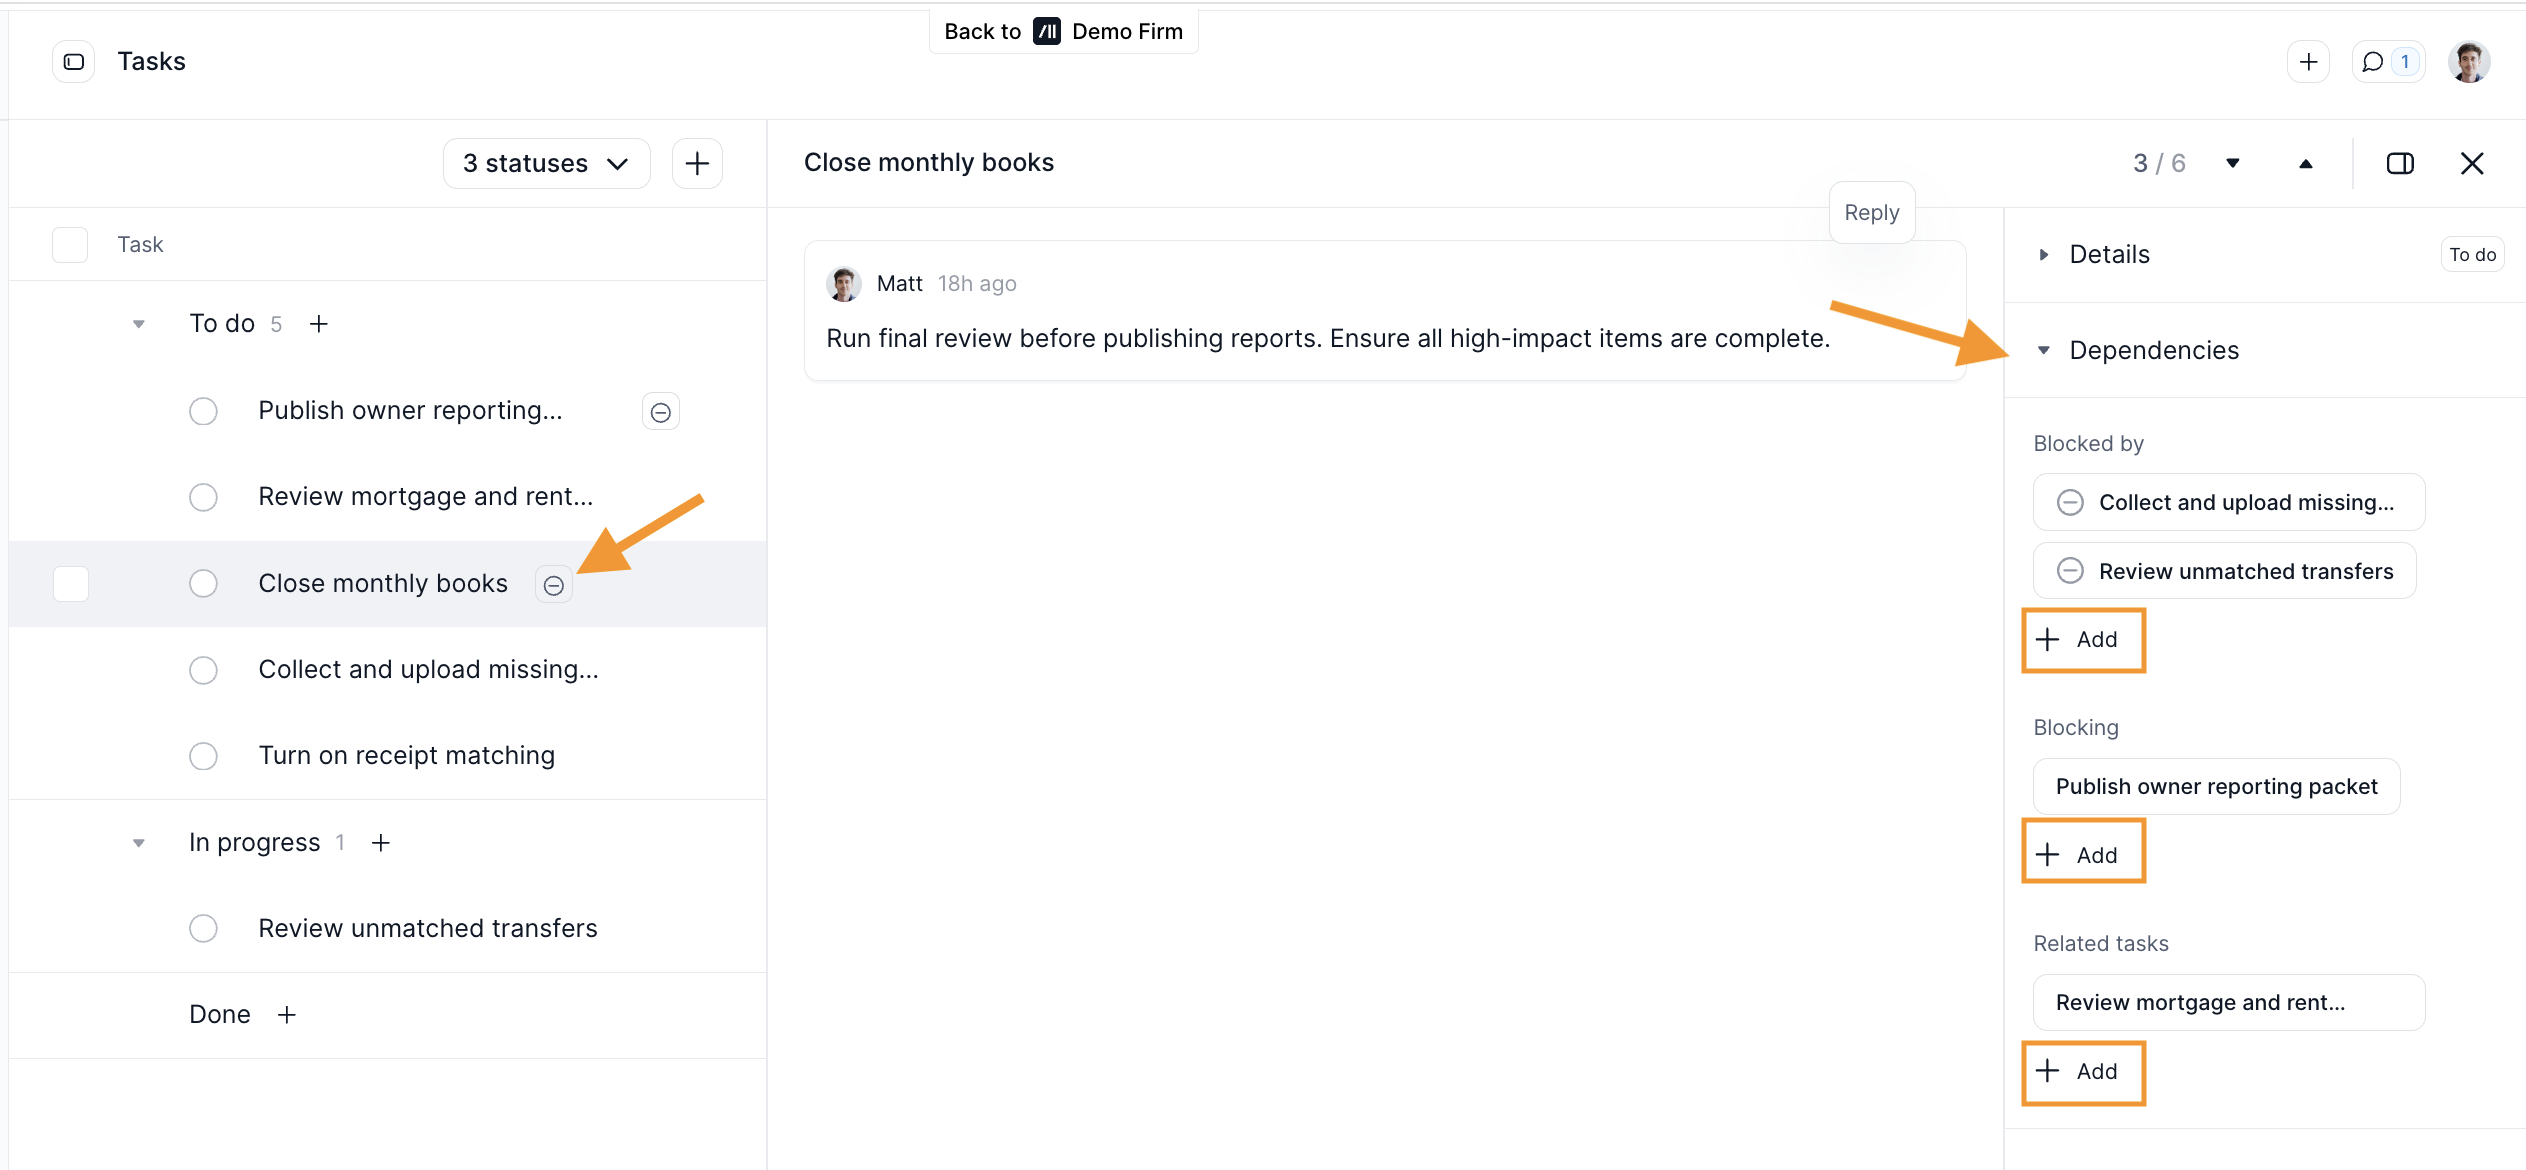Screen dimensions: 2526x1170
Task: Check the row checkbox for "Close monthly books"
Action: 70,584
